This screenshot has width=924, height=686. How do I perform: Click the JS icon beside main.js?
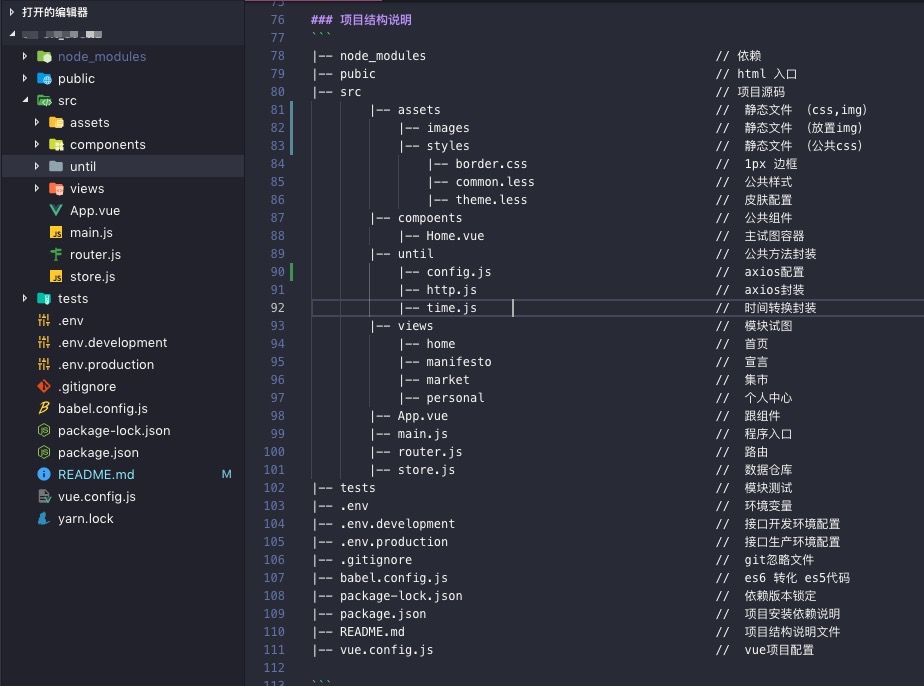(56, 233)
